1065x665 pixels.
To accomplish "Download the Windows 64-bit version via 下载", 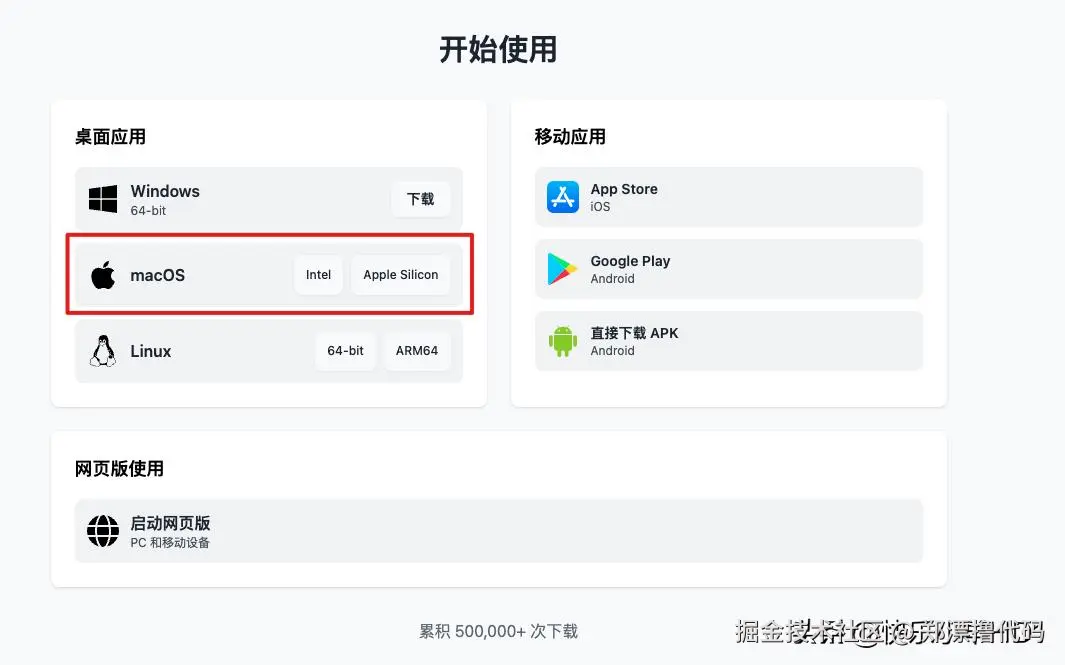I will [420, 199].
